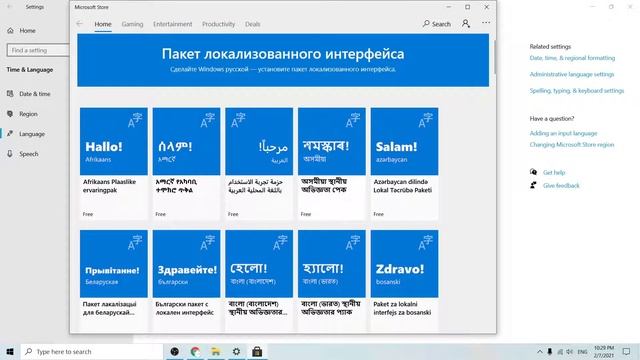This screenshot has height=360, width=640.
Task: Click the taskbar 'Type here to search' box
Action: click(x=92, y=351)
